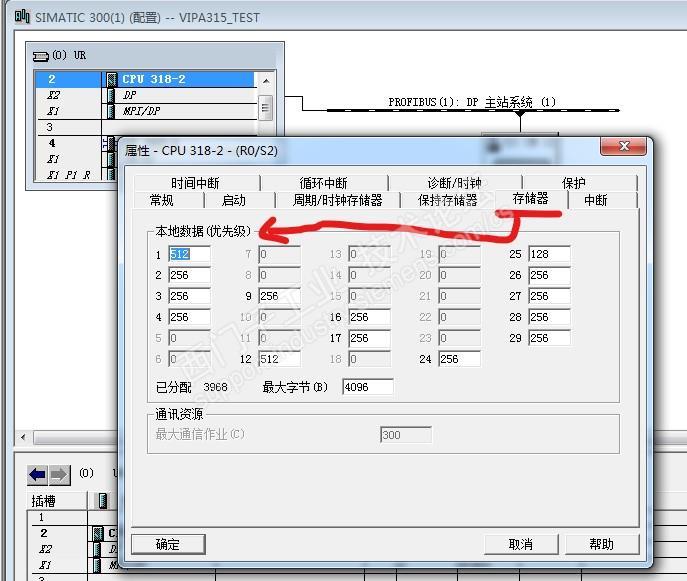687x581 pixels.
Task: Click priority 24 local data field
Action: 460,359
